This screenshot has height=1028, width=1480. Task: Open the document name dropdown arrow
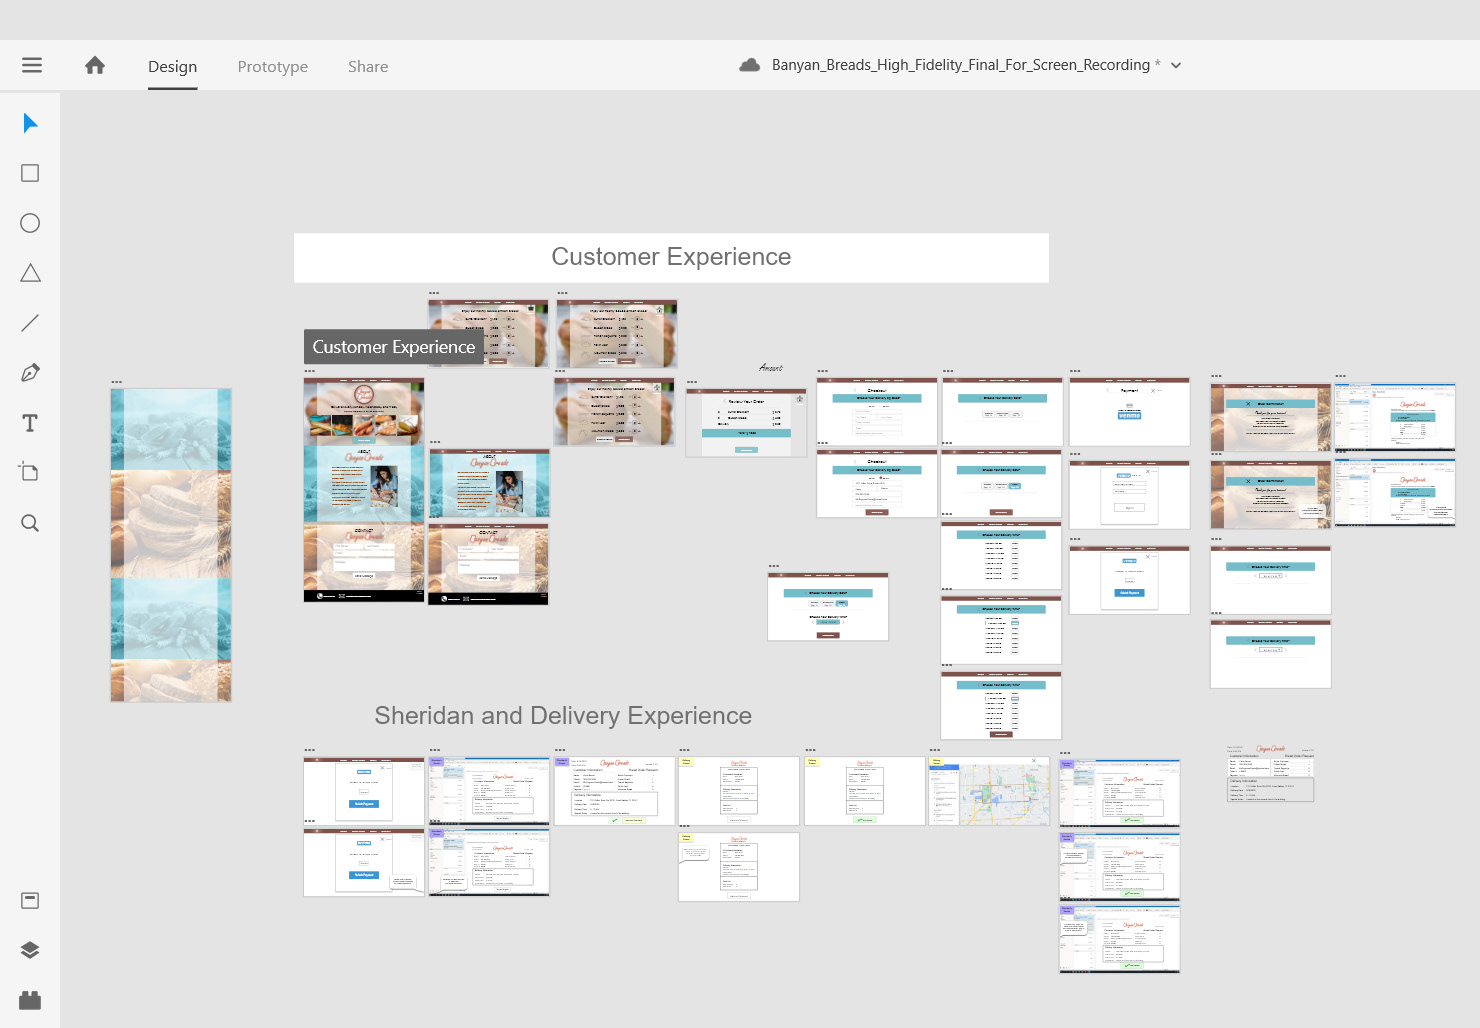1176,65
